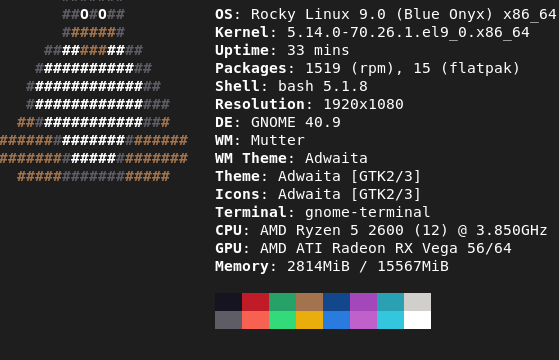Click the Icons Adwaita [GTK2/3] line
Viewport: 559px width, 360px height.
point(318,195)
